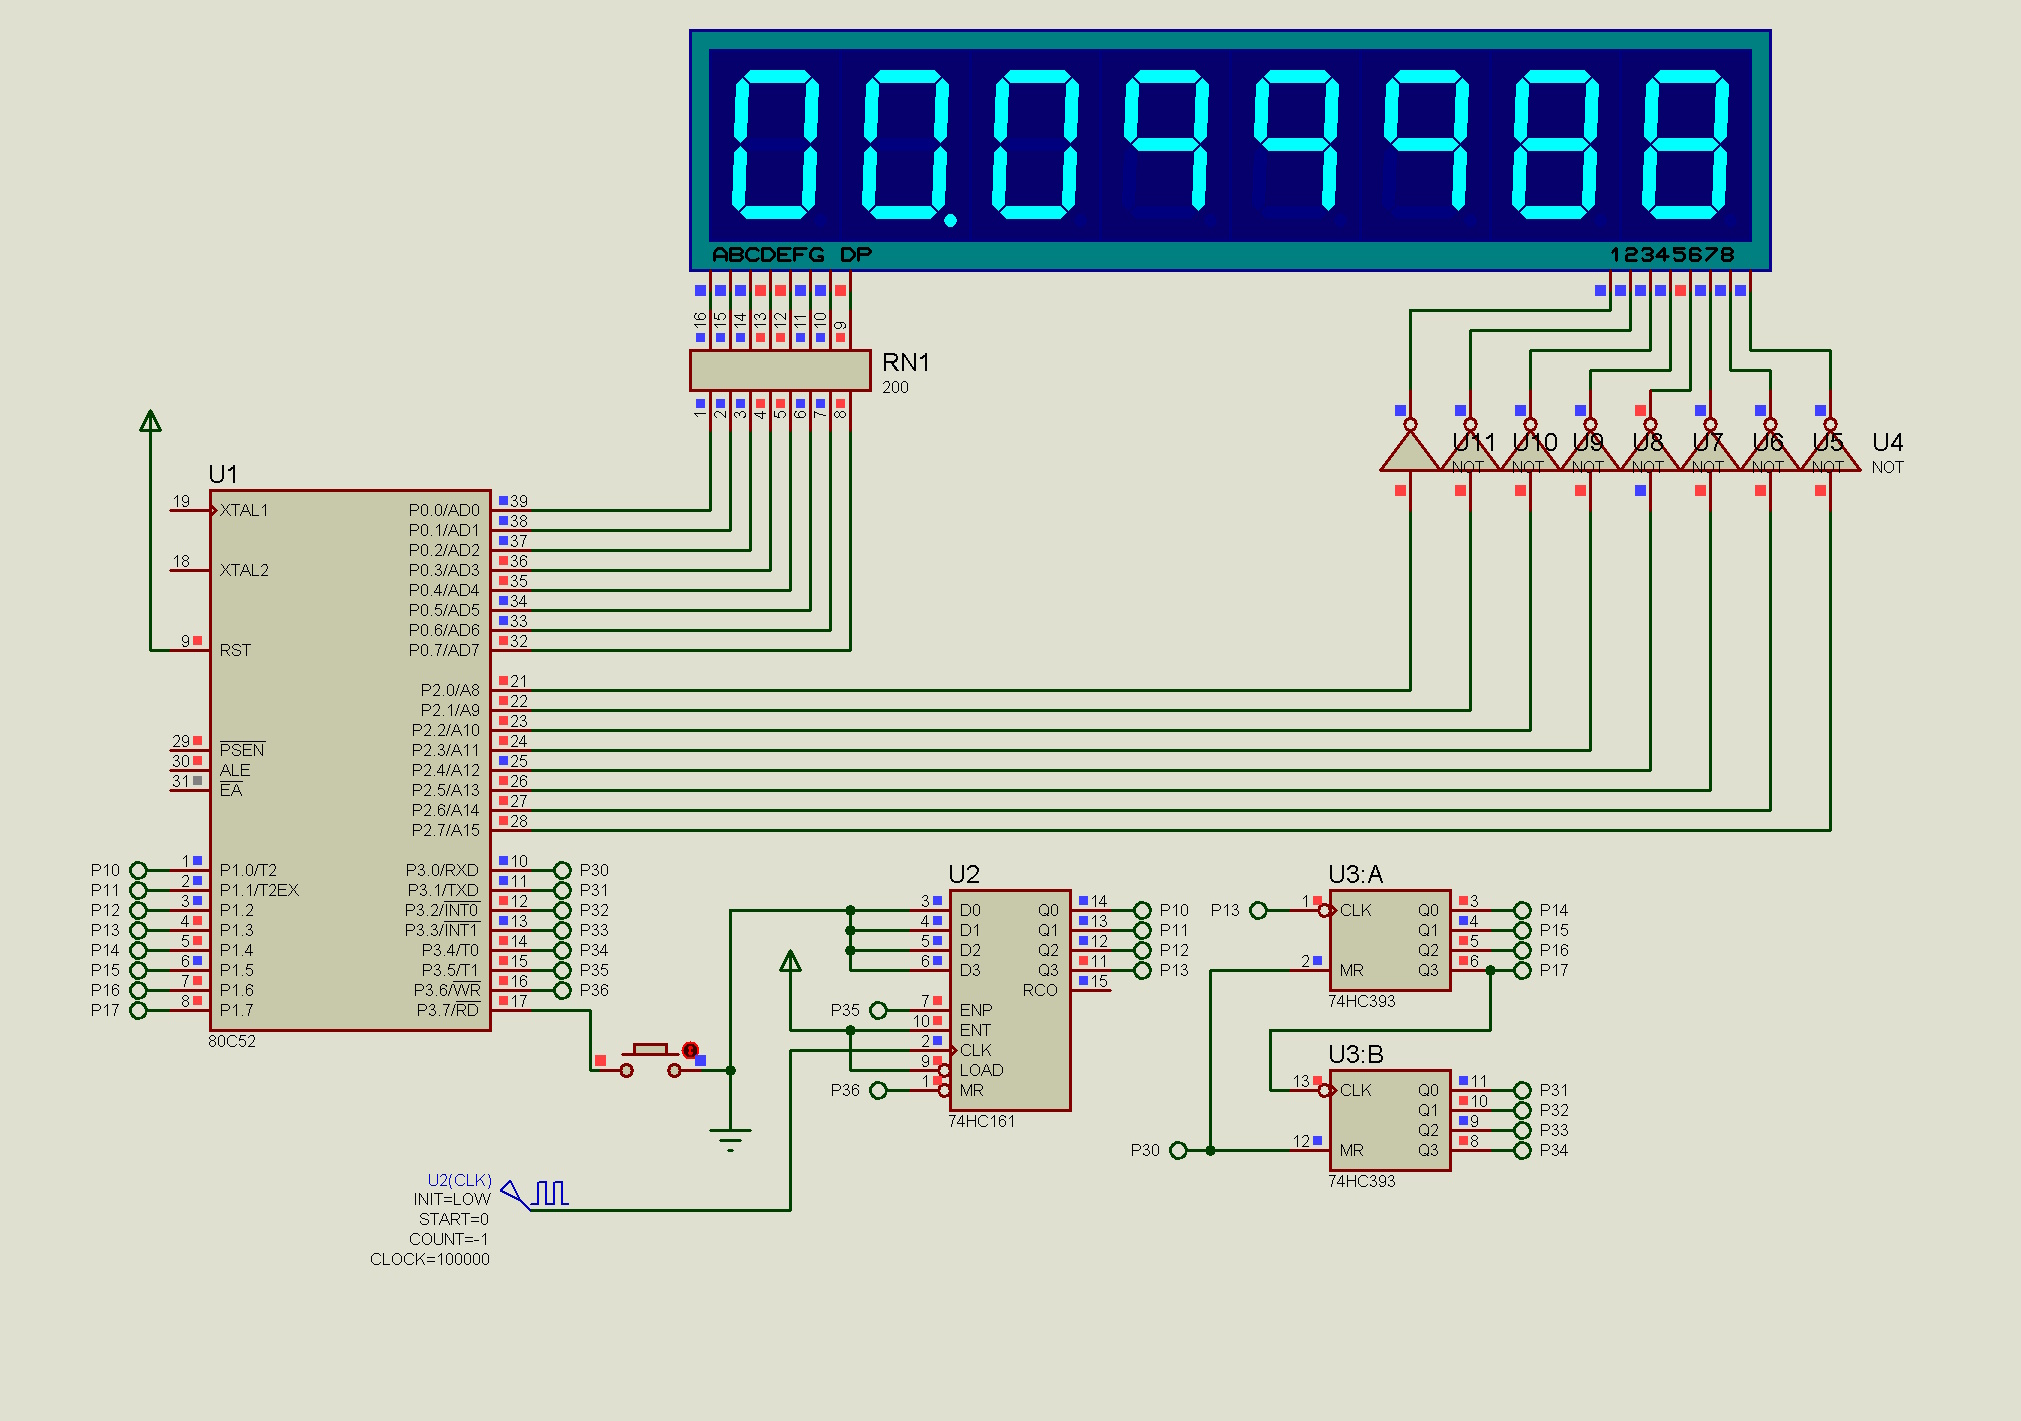Viewport: 2021px width, 1421px height.
Task: Click the P10 terminal at U1 pin P1.0/T2
Action: (138, 870)
